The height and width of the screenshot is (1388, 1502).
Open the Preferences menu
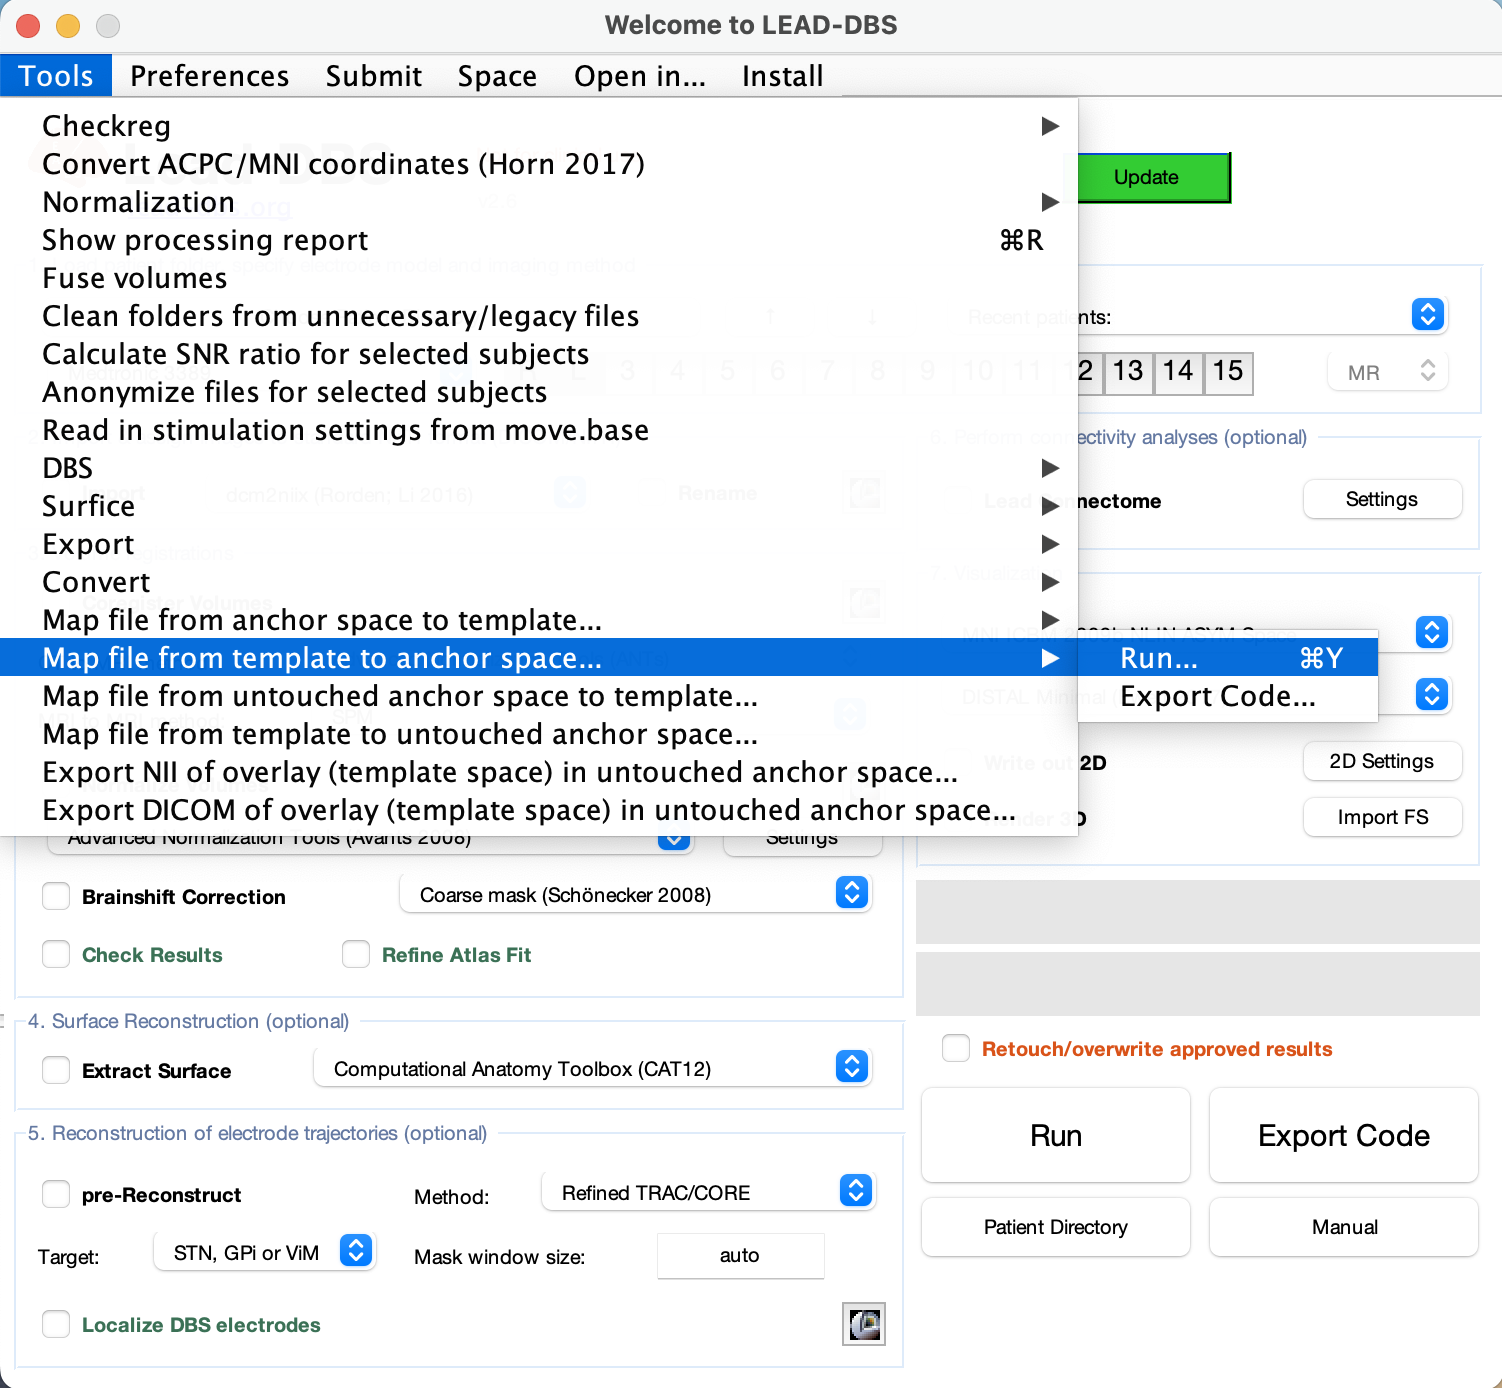click(210, 76)
